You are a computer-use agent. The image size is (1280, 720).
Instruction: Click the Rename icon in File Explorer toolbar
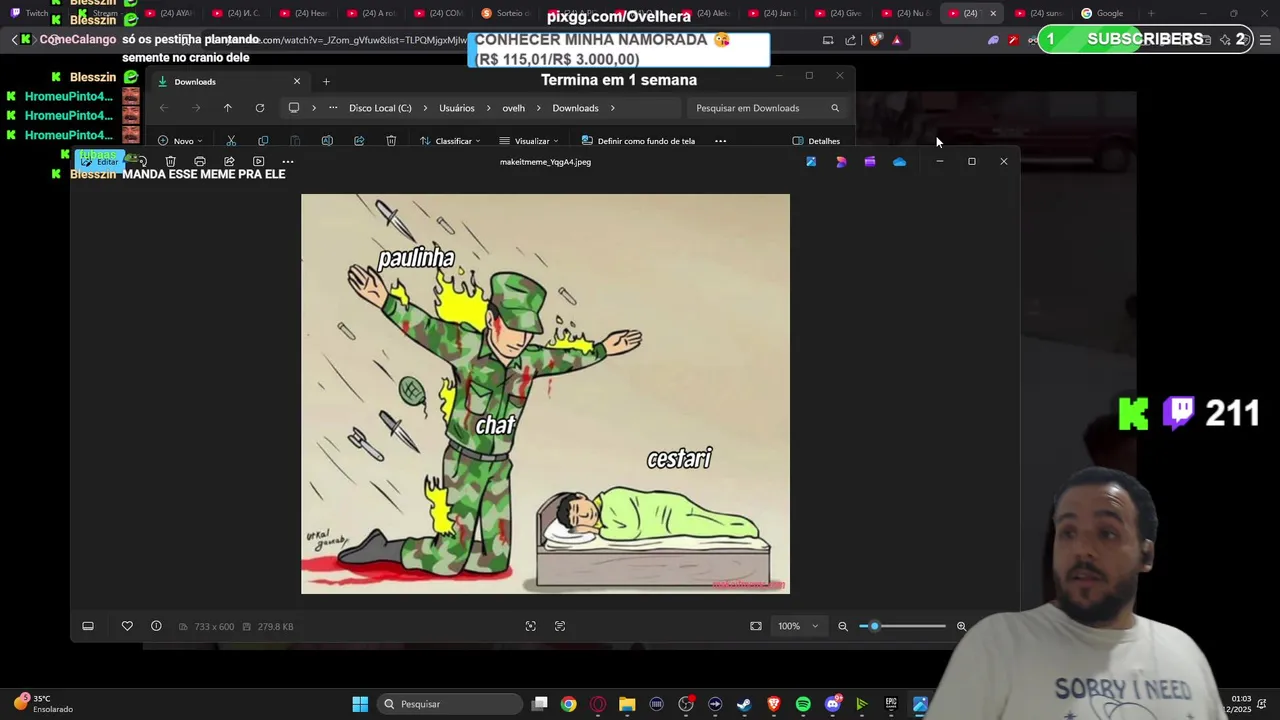click(x=327, y=141)
